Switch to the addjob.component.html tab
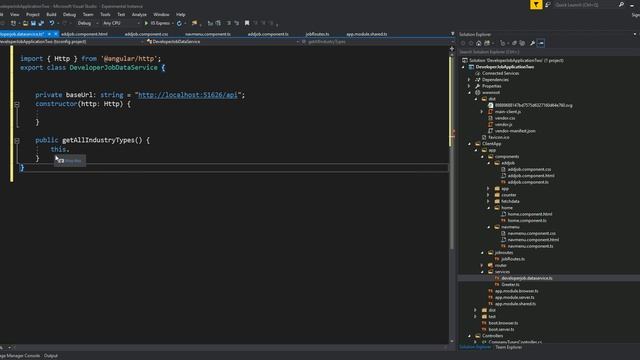640x360 pixels. [x=84, y=34]
